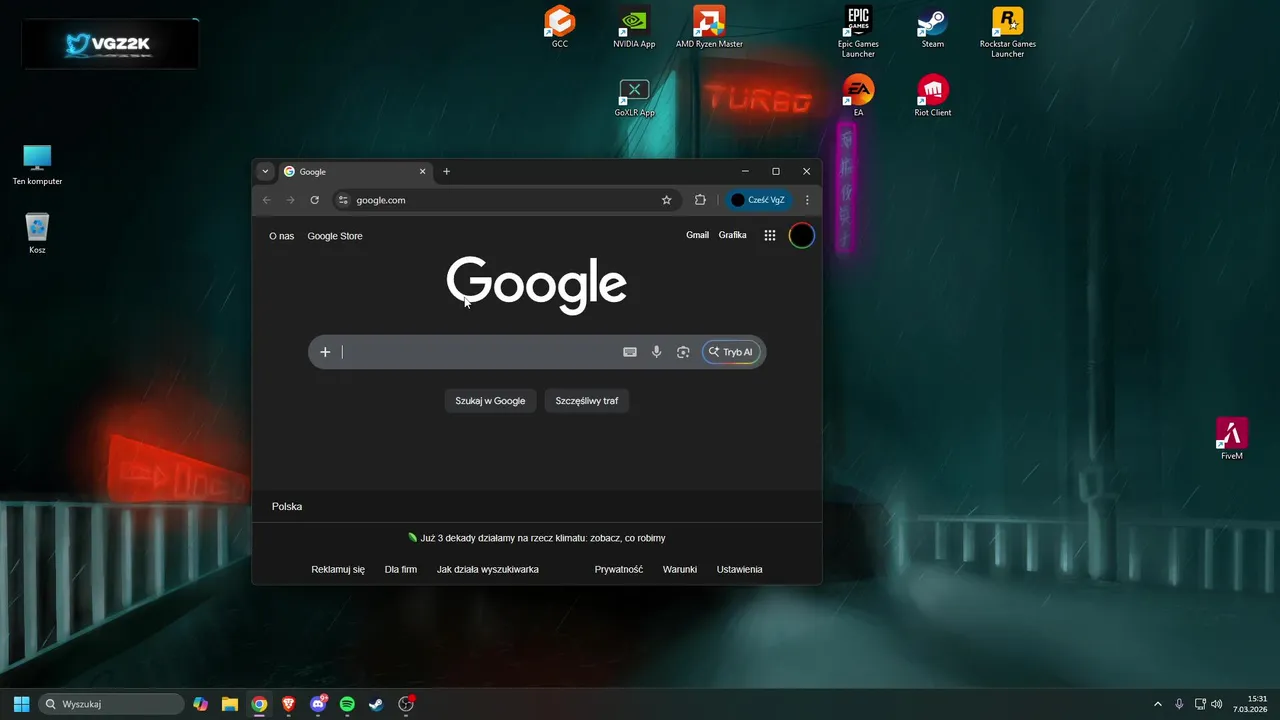Open the GoXLR App desktop shortcut
This screenshot has height=720, width=1280.
click(x=634, y=98)
